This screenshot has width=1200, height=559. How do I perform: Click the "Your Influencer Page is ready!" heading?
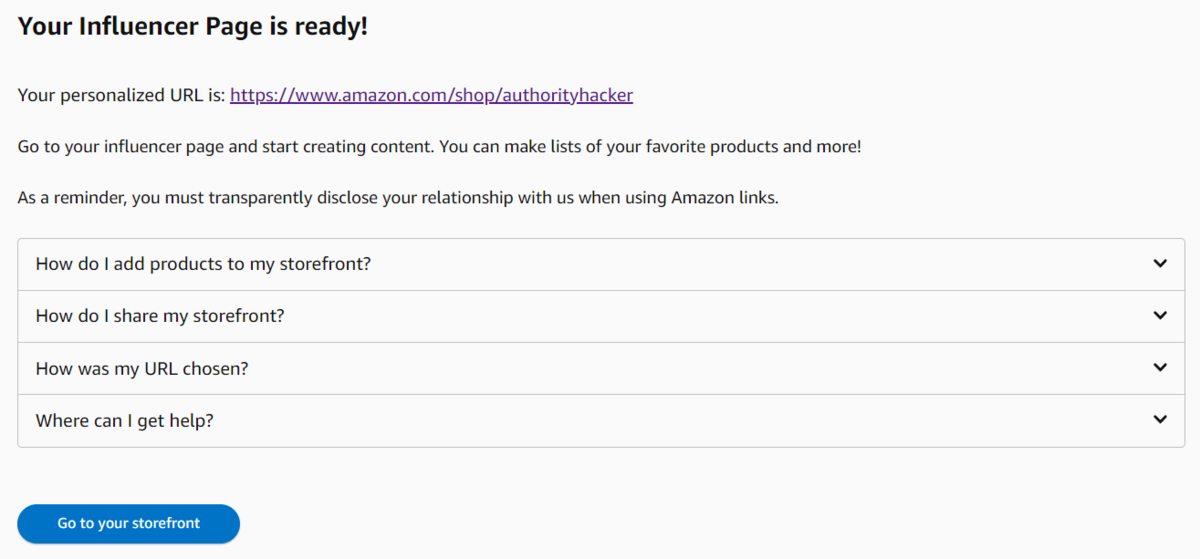pyautogui.click(x=193, y=27)
